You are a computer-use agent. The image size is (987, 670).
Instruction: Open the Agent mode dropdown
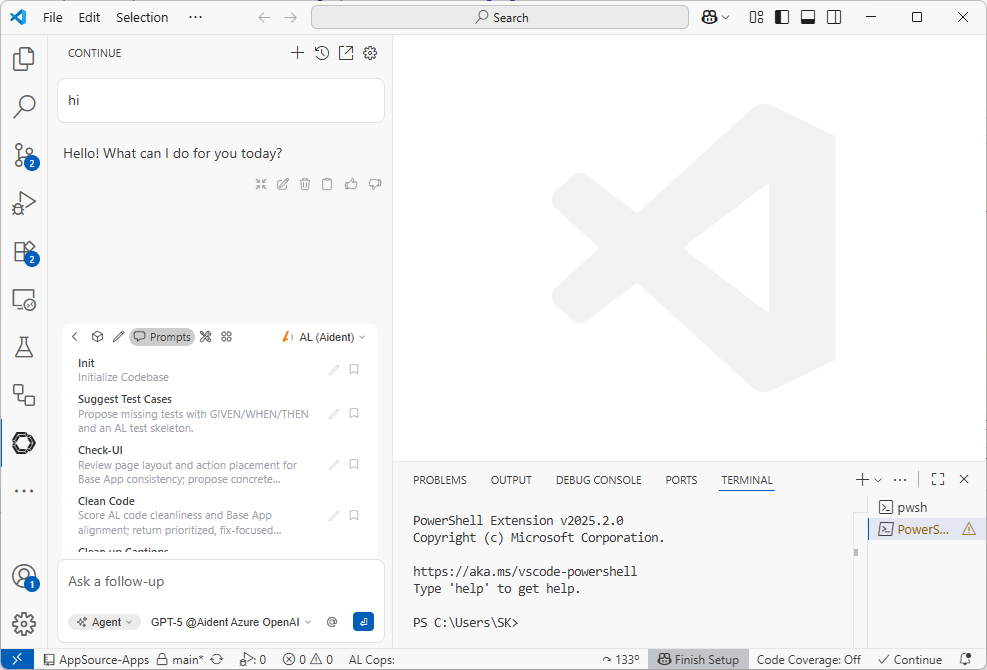[103, 621]
